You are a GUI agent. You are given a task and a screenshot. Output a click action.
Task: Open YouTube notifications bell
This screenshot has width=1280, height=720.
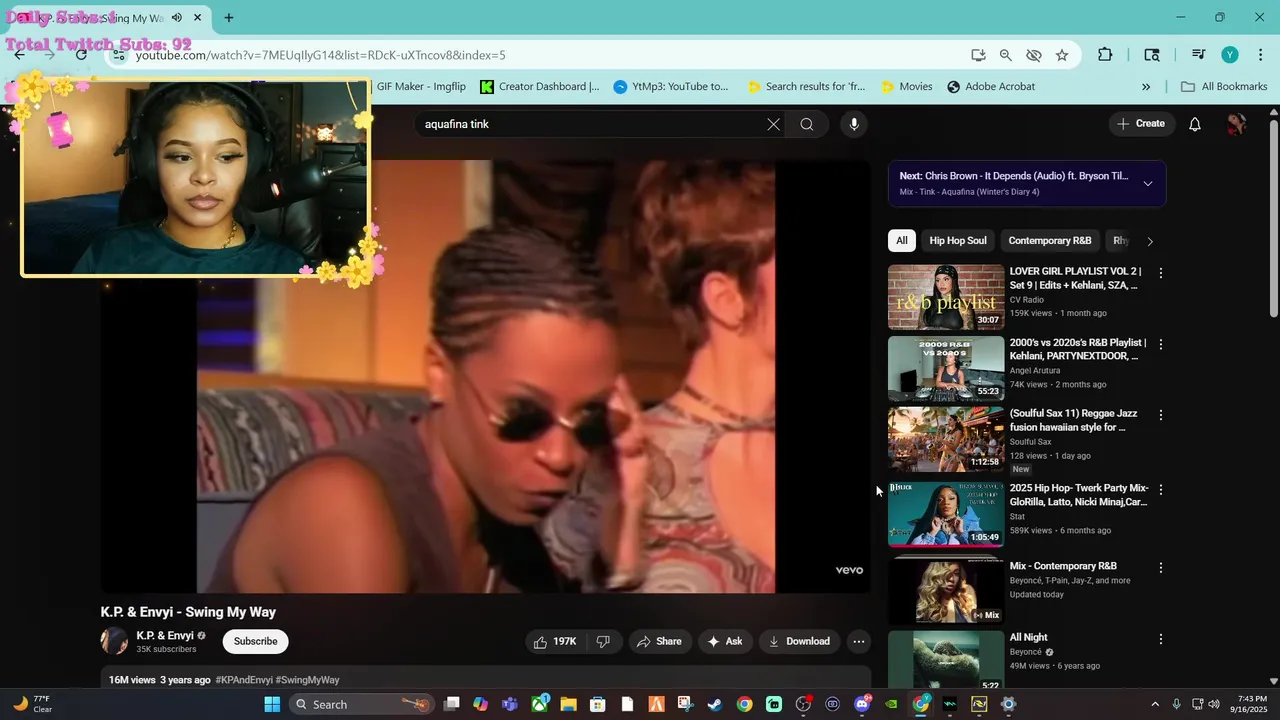(x=1195, y=124)
